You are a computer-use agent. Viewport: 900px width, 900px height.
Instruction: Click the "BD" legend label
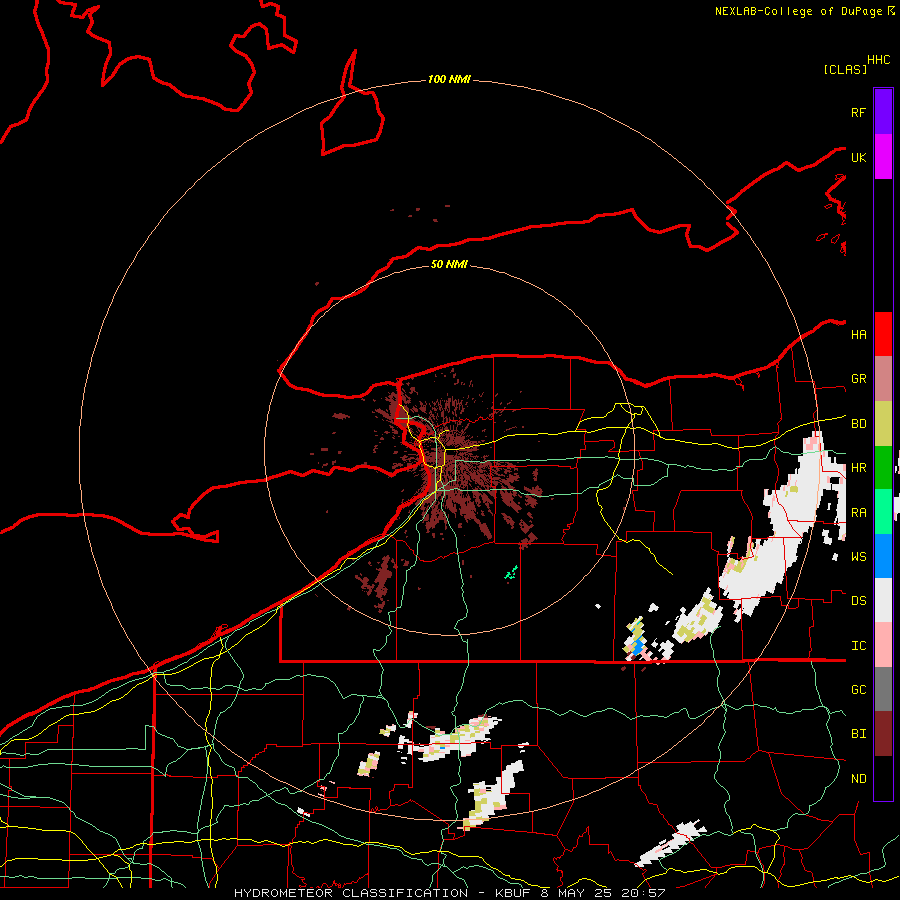tap(858, 424)
